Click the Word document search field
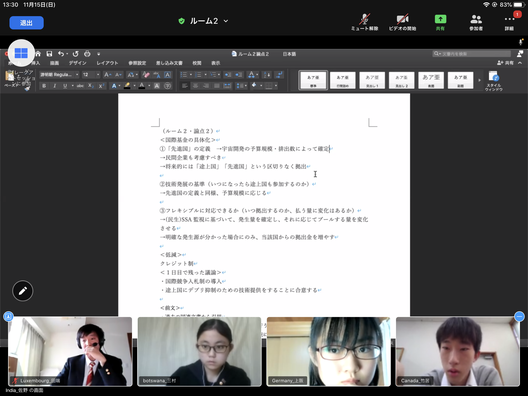The height and width of the screenshot is (396, 528). (471, 54)
